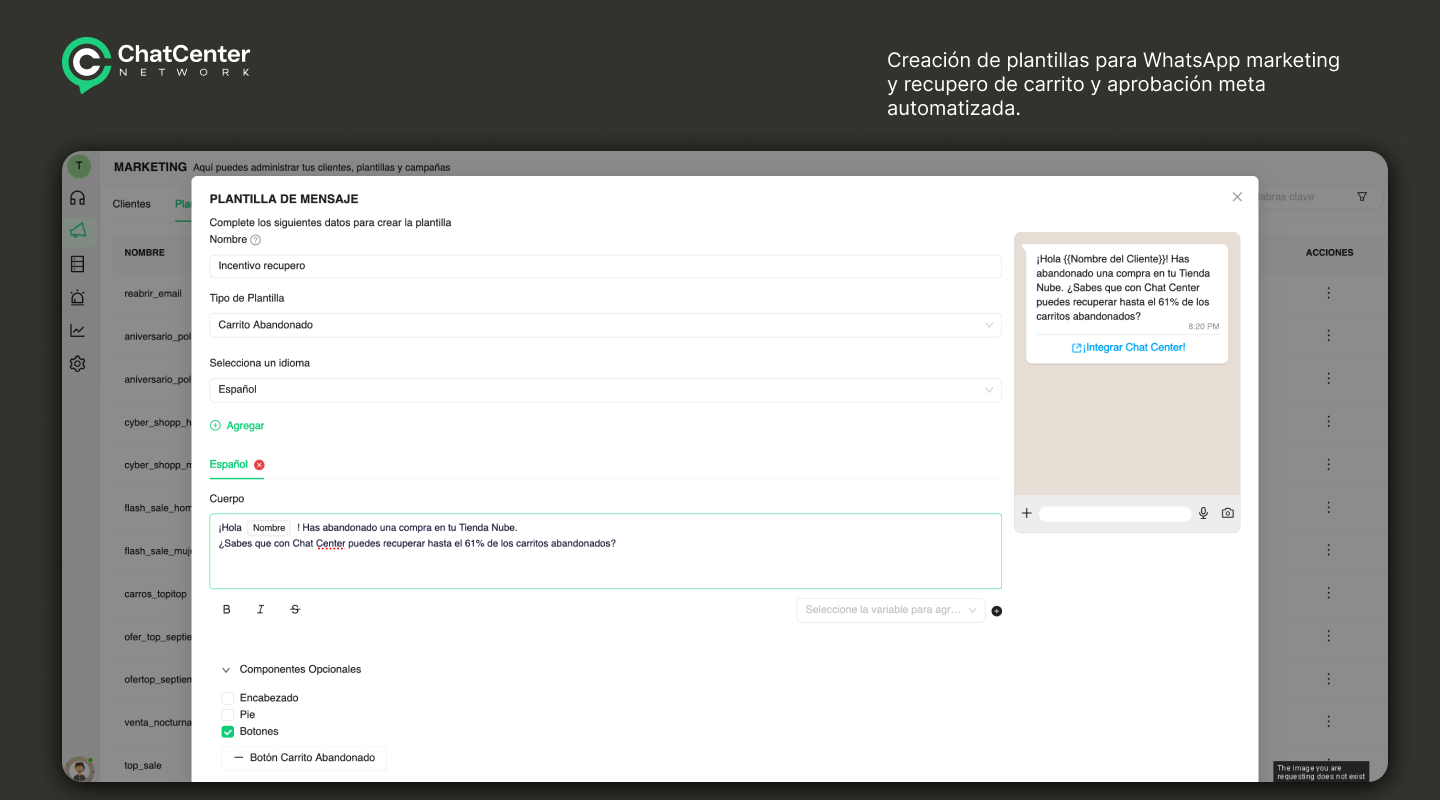The height and width of the screenshot is (800, 1440).
Task: Click the green T avatar at sidebar top
Action: point(79,166)
